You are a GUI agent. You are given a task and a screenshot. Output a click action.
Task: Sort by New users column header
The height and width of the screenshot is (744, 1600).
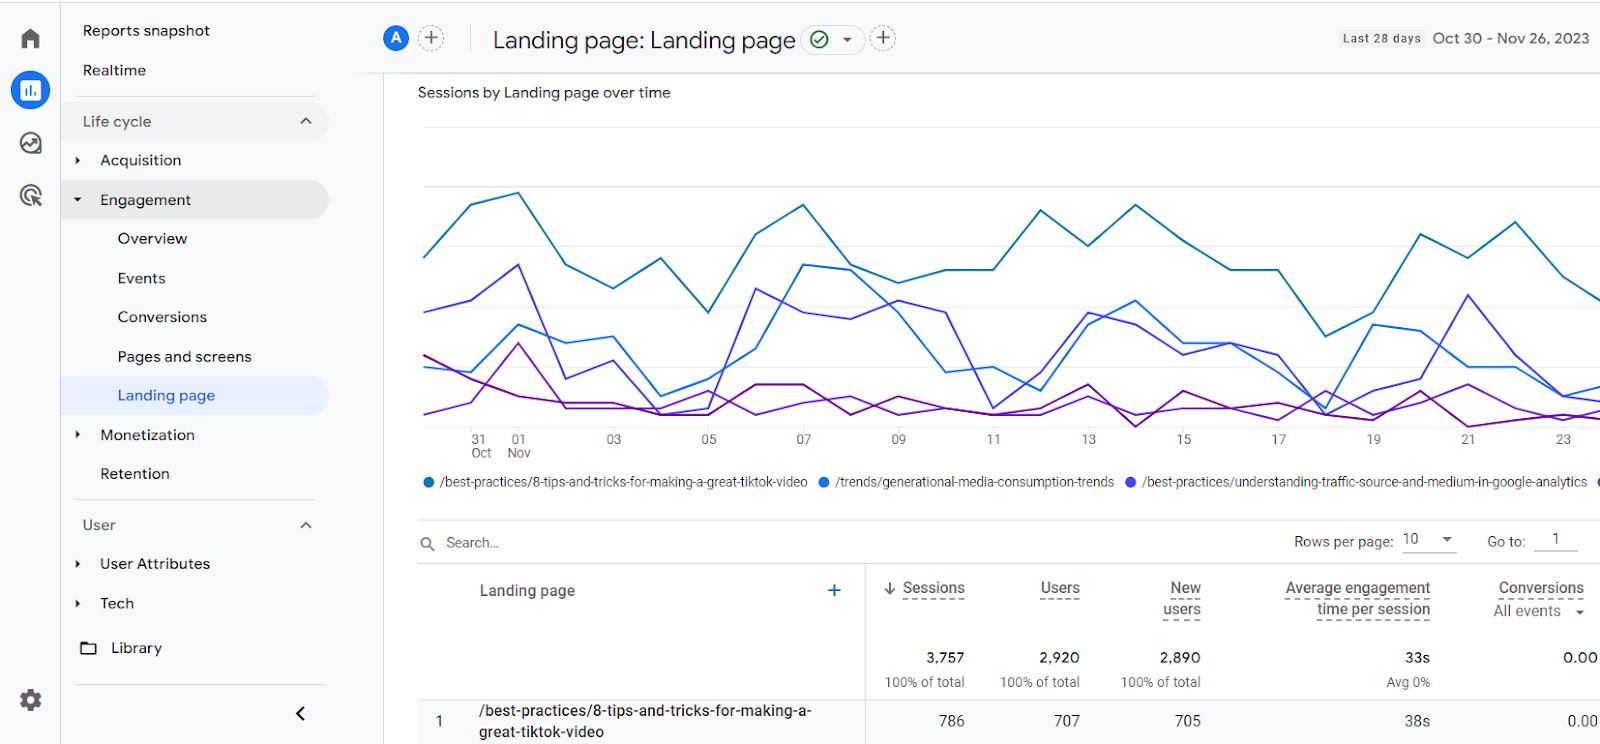click(1182, 599)
